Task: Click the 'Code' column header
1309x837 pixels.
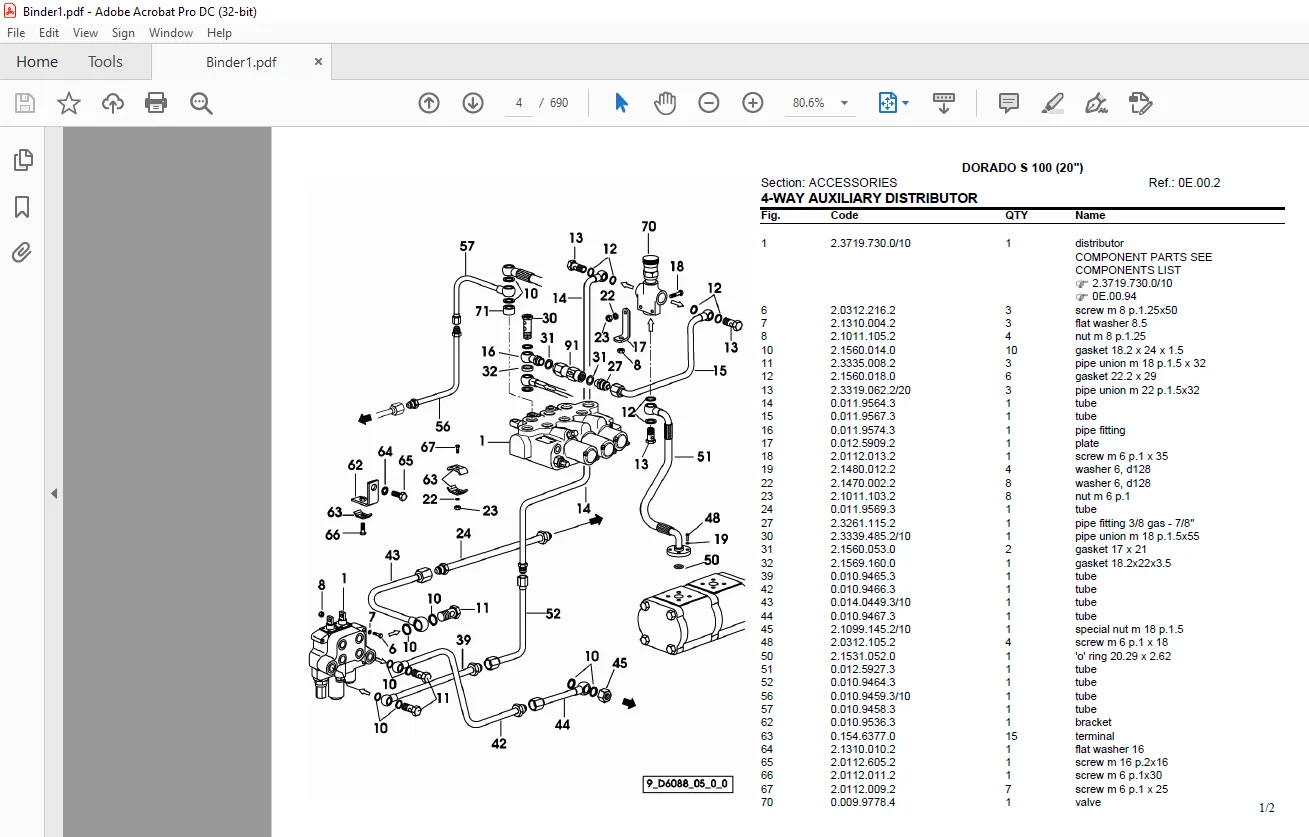Action: click(x=844, y=215)
